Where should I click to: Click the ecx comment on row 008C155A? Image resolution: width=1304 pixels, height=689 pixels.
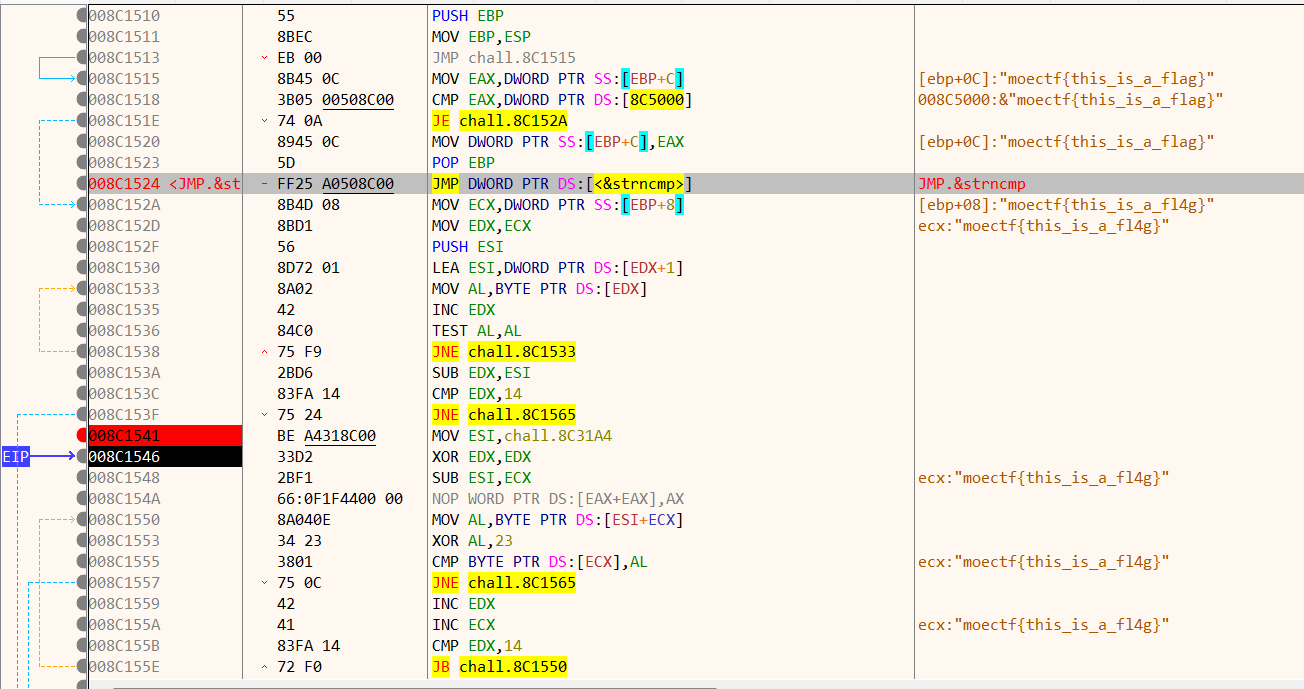click(1044, 625)
